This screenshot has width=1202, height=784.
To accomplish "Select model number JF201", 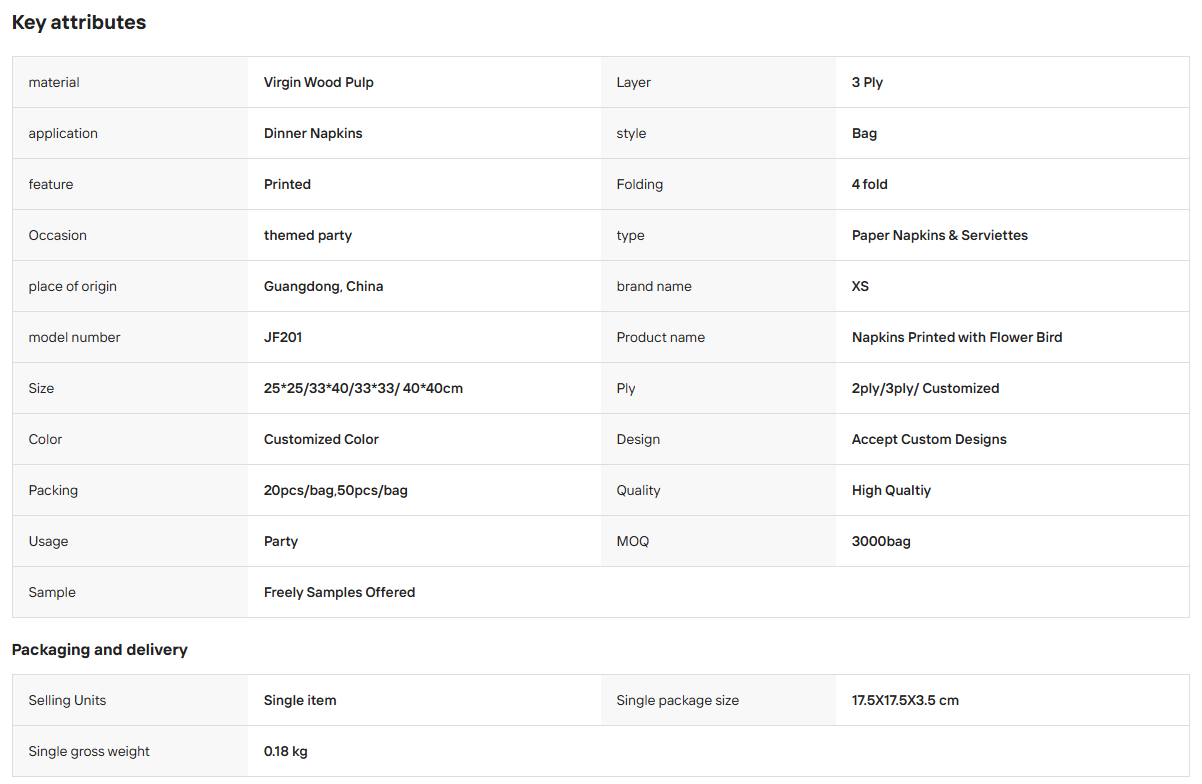I will coord(283,337).
